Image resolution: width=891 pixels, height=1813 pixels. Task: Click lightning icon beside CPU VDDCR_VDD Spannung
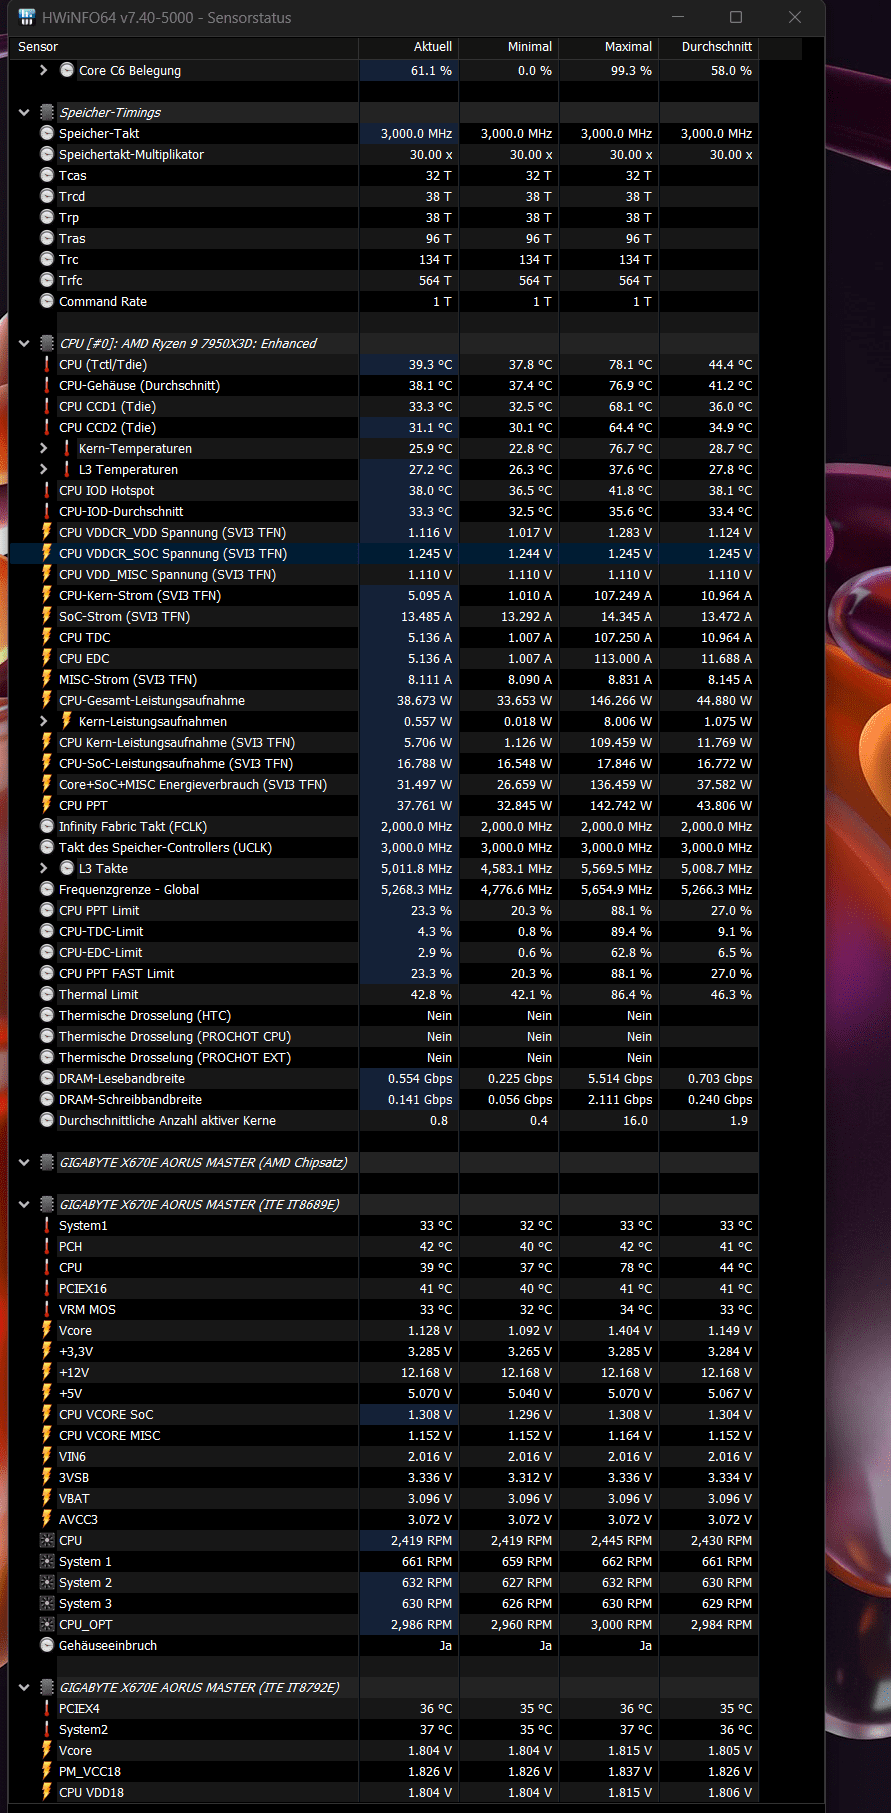(47, 532)
